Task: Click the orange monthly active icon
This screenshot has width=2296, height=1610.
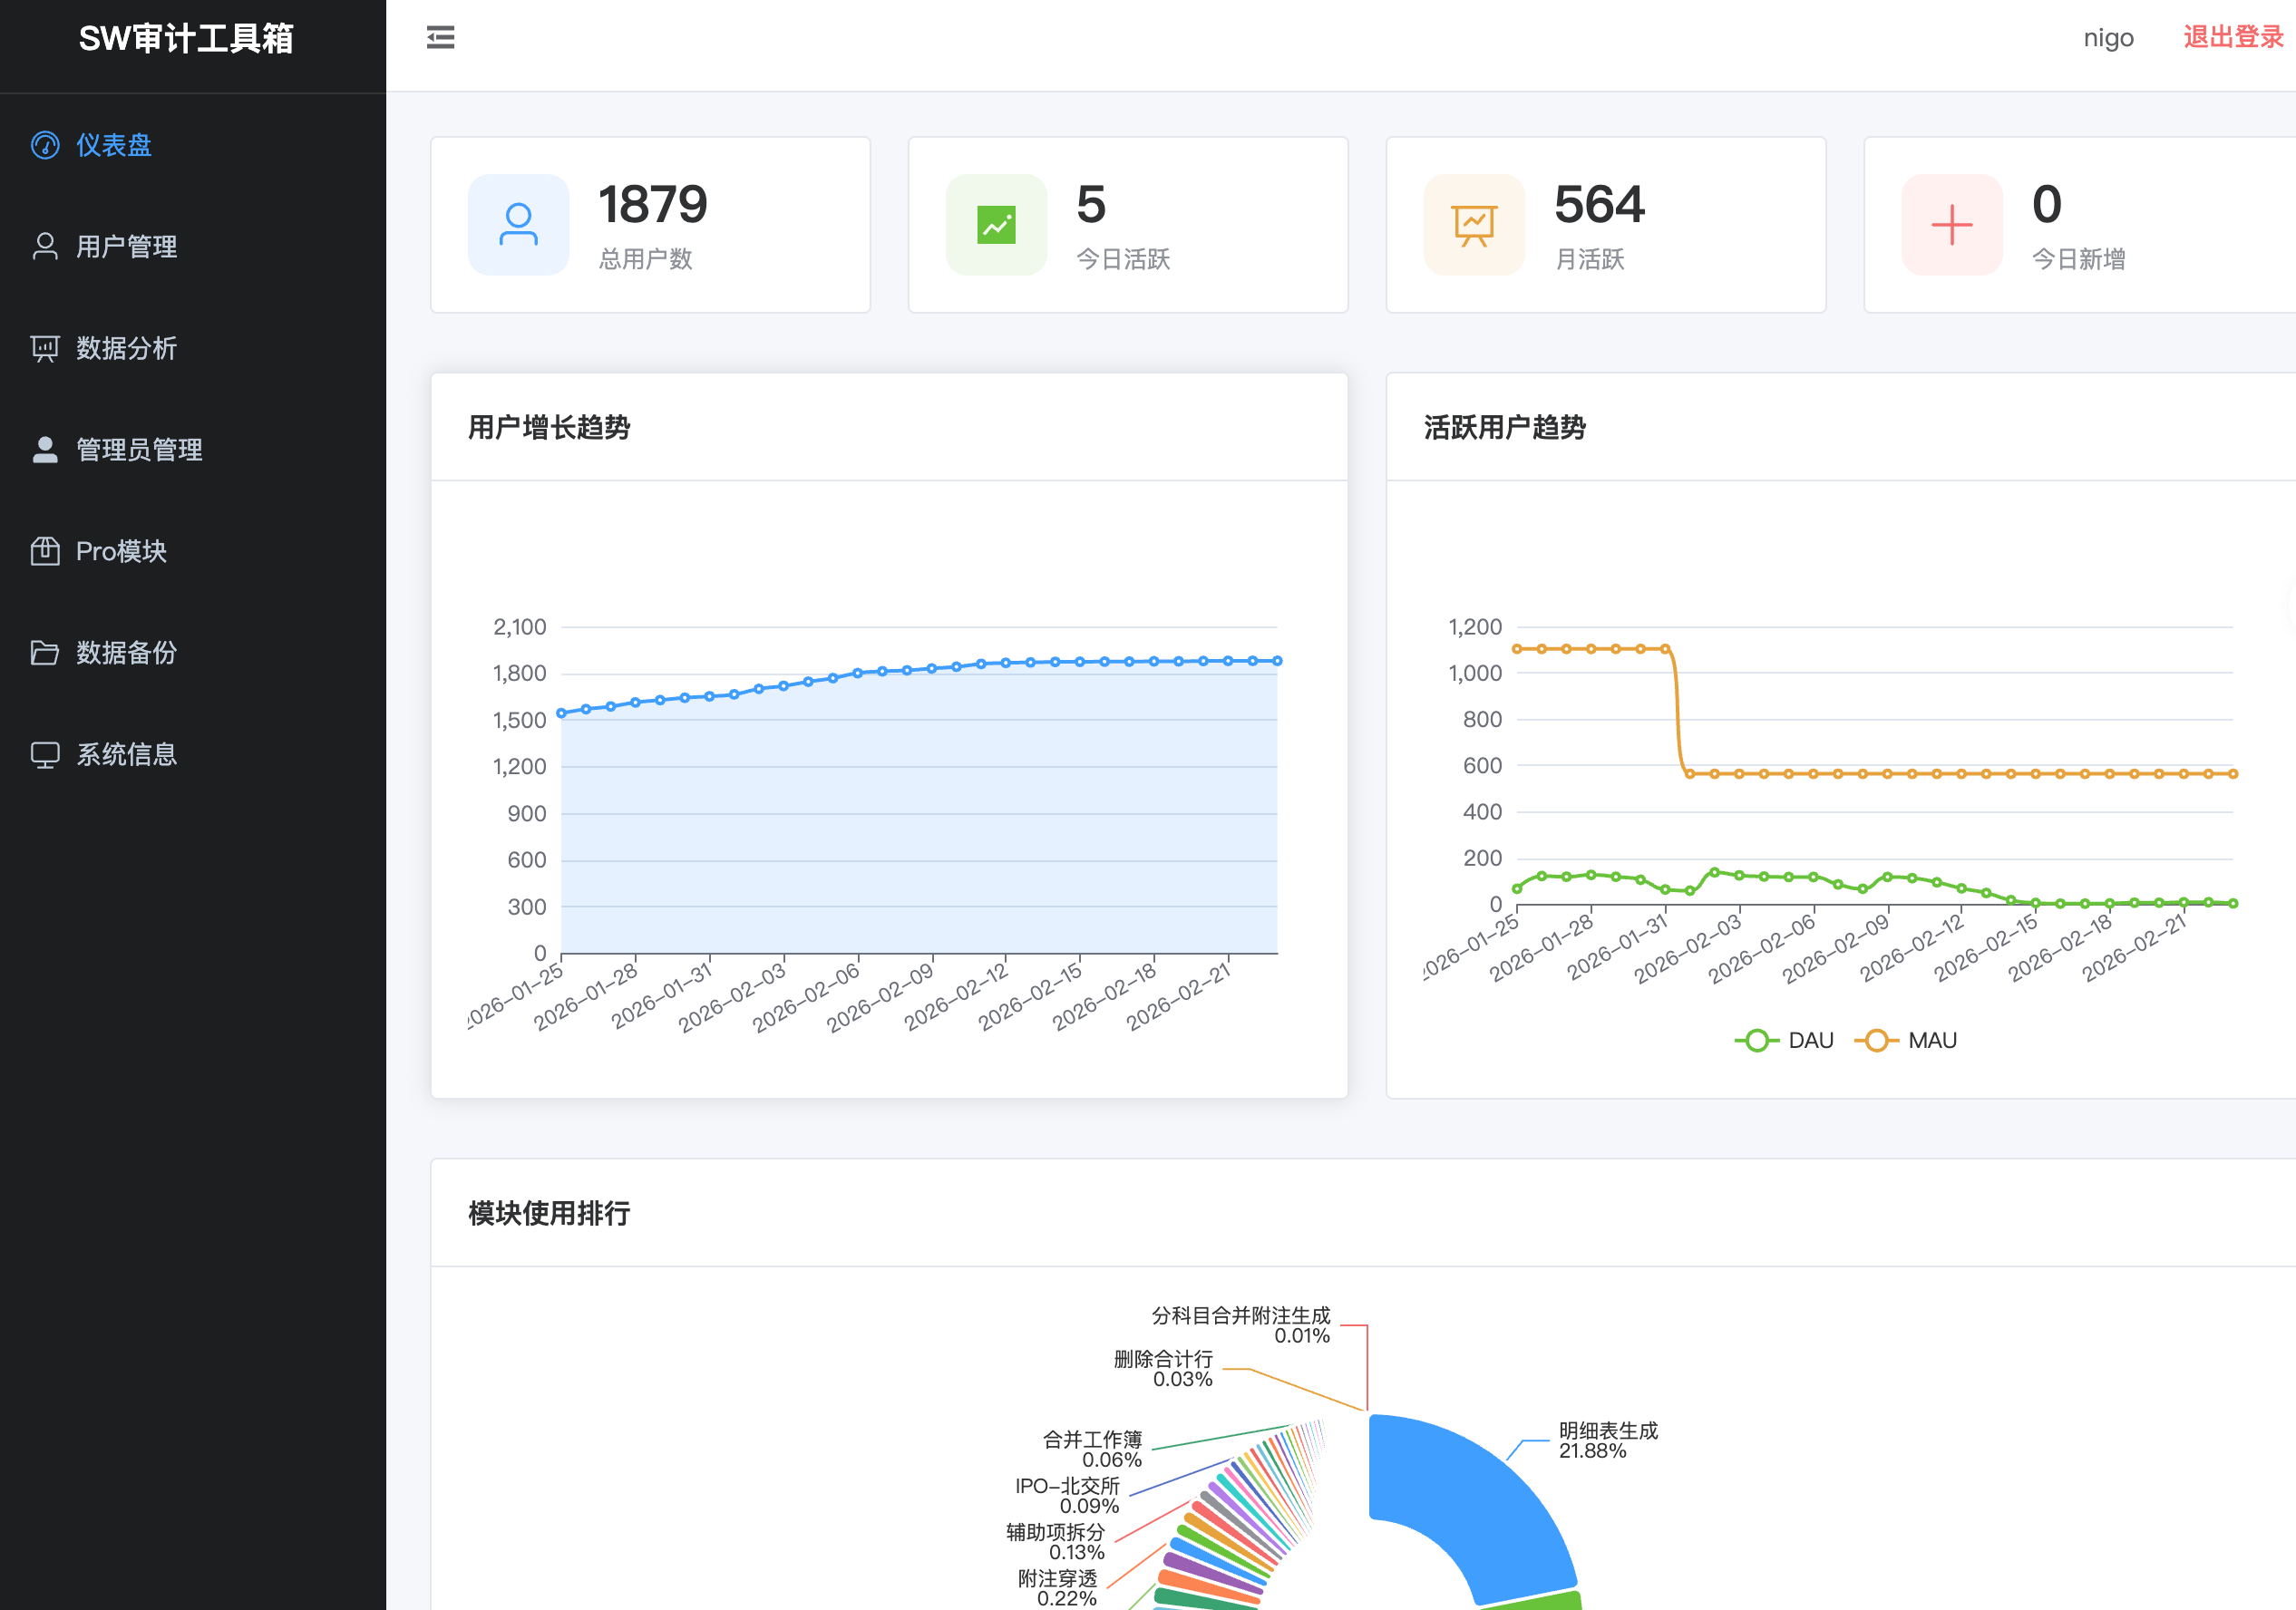Action: 1474,225
